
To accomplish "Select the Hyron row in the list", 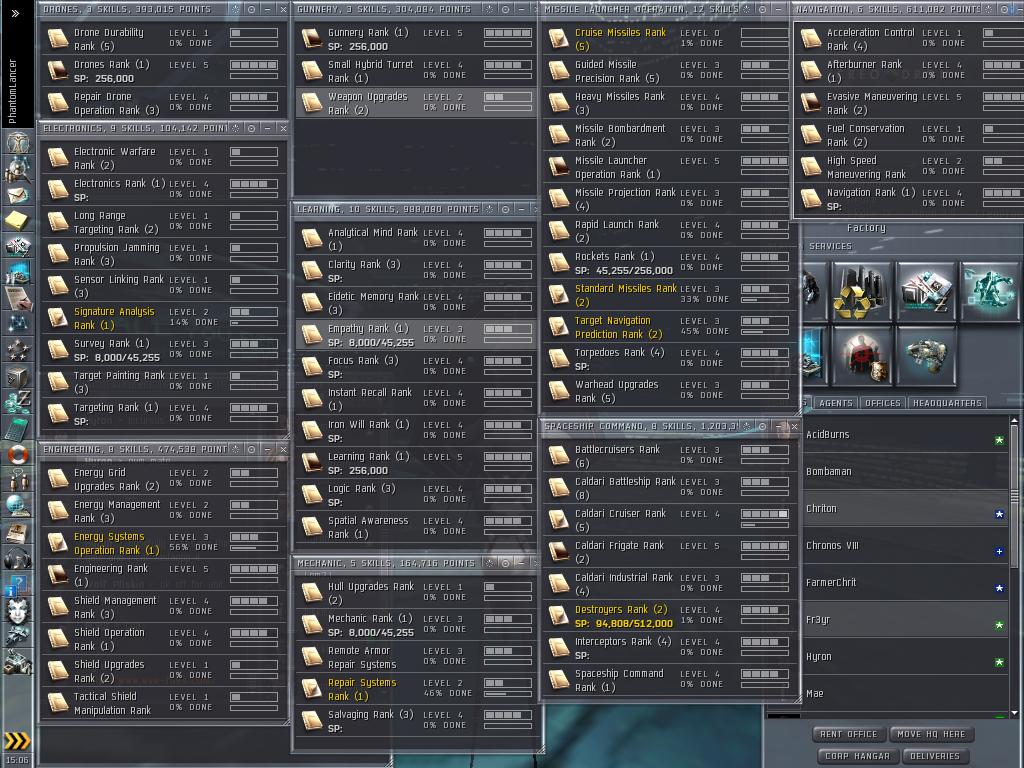I will [x=904, y=656].
